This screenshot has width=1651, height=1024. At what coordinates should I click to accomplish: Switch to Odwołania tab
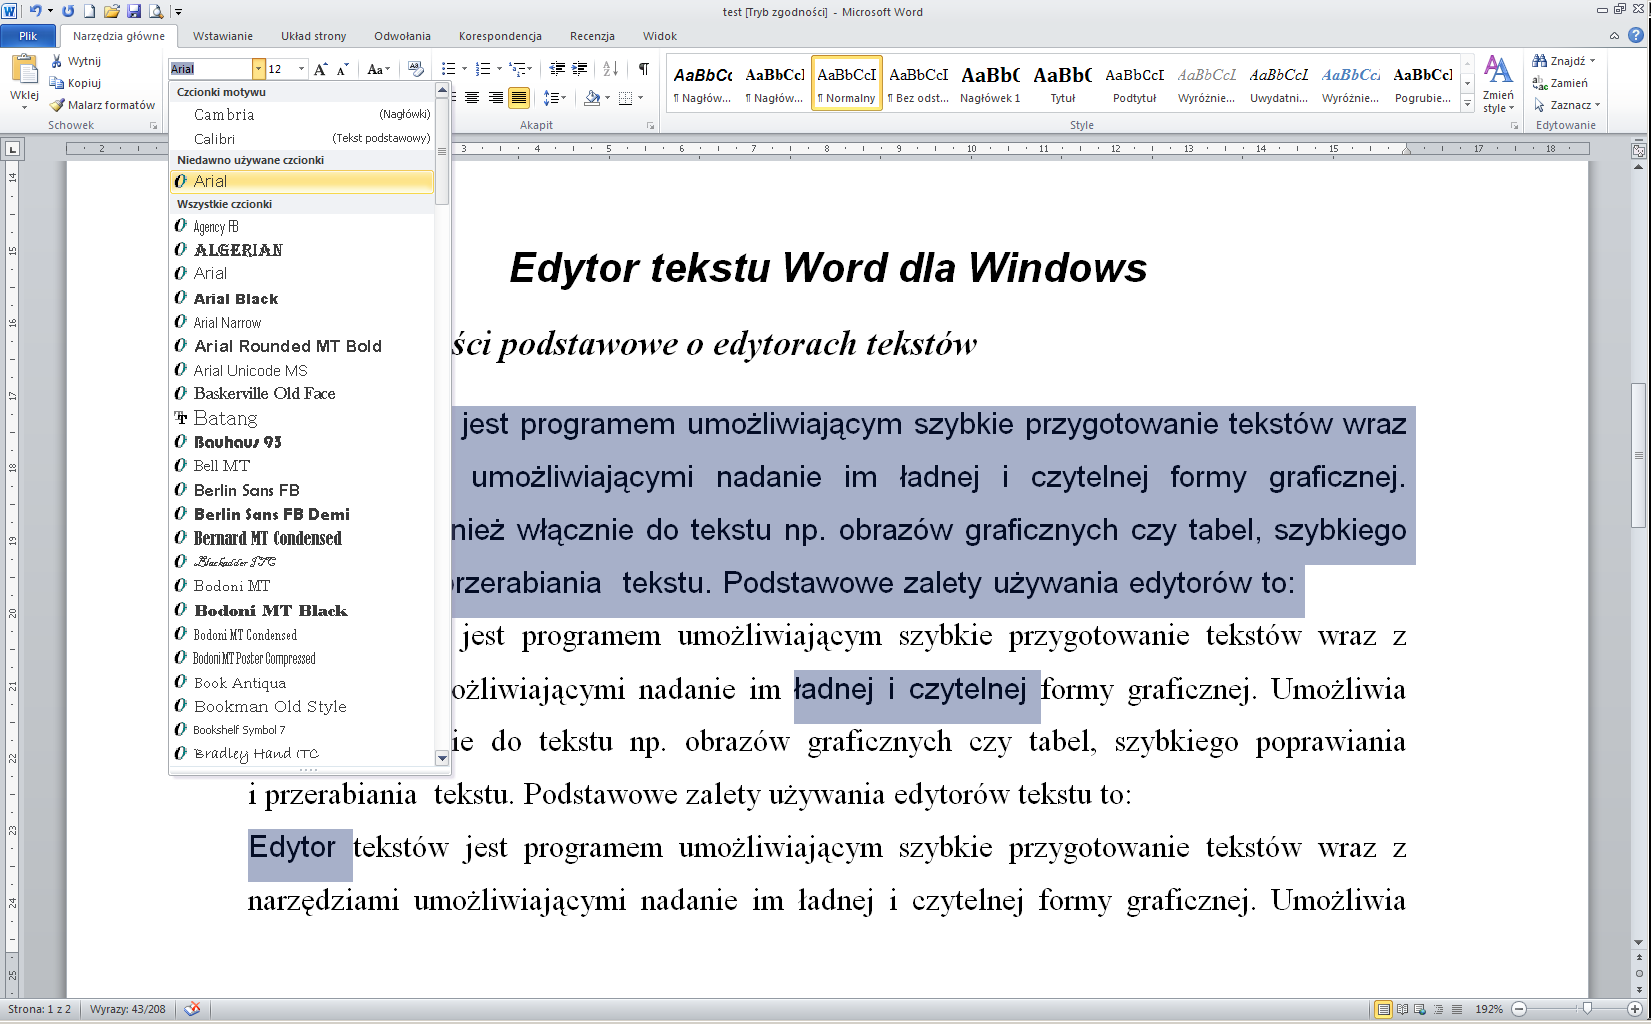pos(402,36)
